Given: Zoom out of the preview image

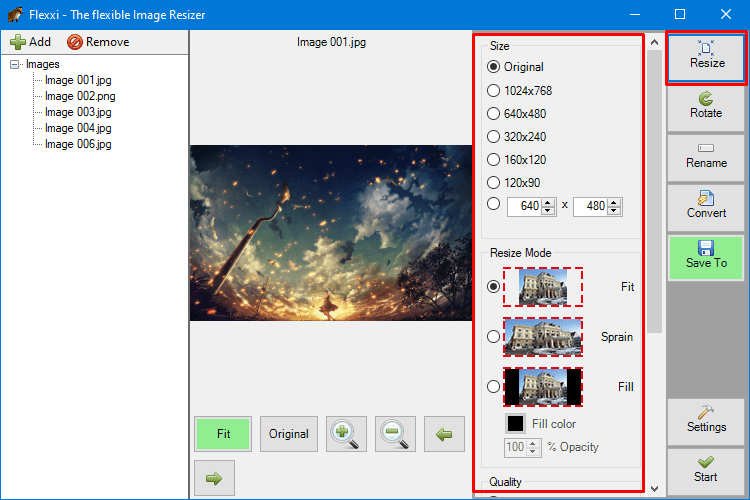Looking at the screenshot, I should (x=395, y=434).
